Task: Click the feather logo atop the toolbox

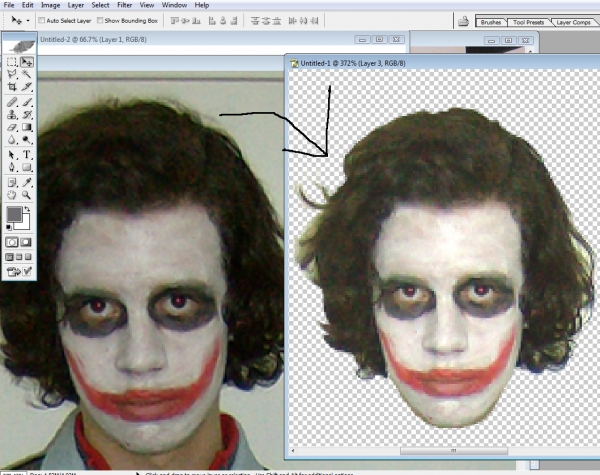Action: [x=20, y=46]
